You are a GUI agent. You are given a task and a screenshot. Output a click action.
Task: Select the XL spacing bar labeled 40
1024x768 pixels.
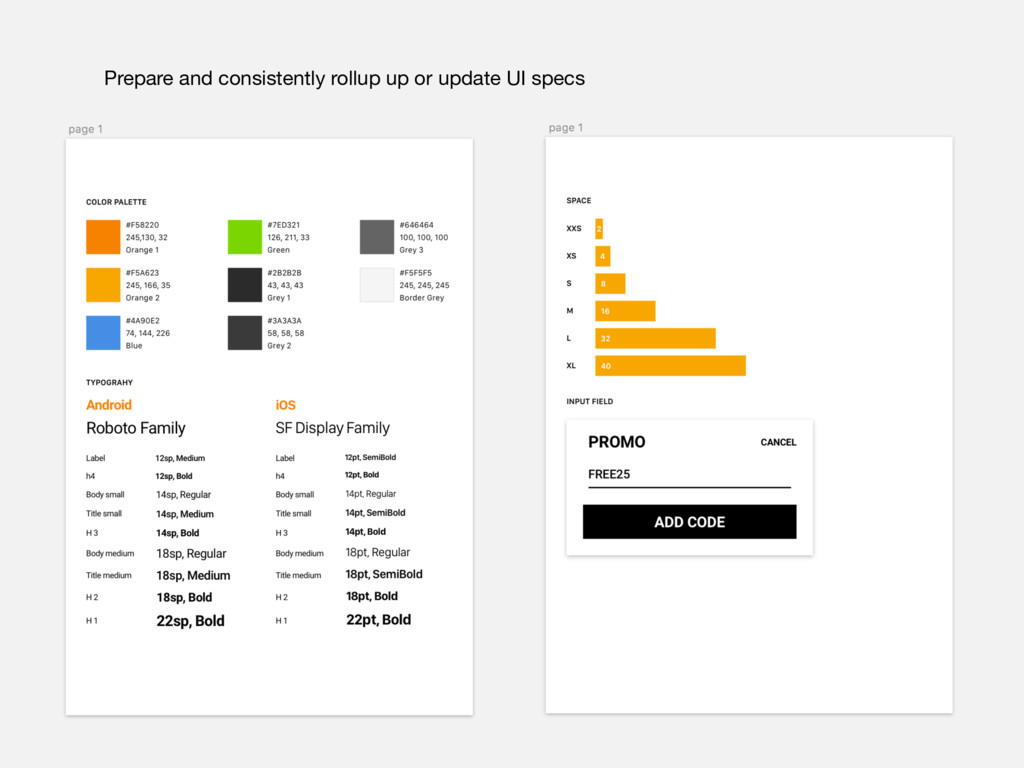670,366
